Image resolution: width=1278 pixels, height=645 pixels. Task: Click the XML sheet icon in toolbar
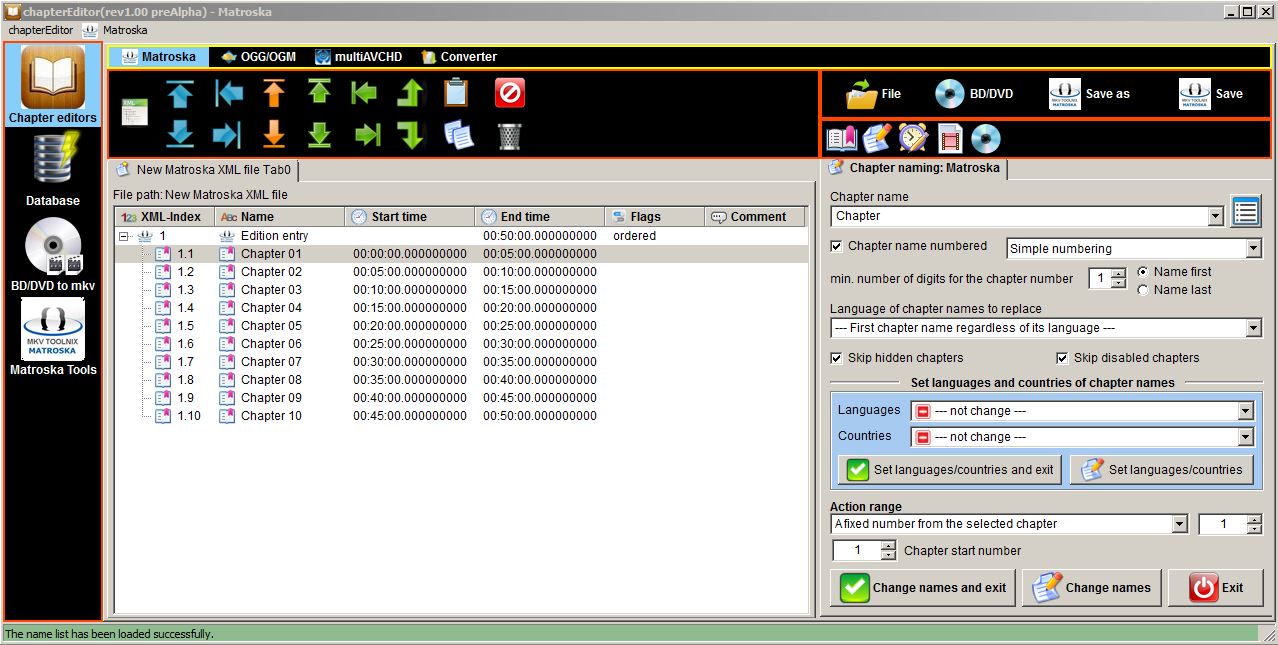pyautogui.click(x=134, y=112)
